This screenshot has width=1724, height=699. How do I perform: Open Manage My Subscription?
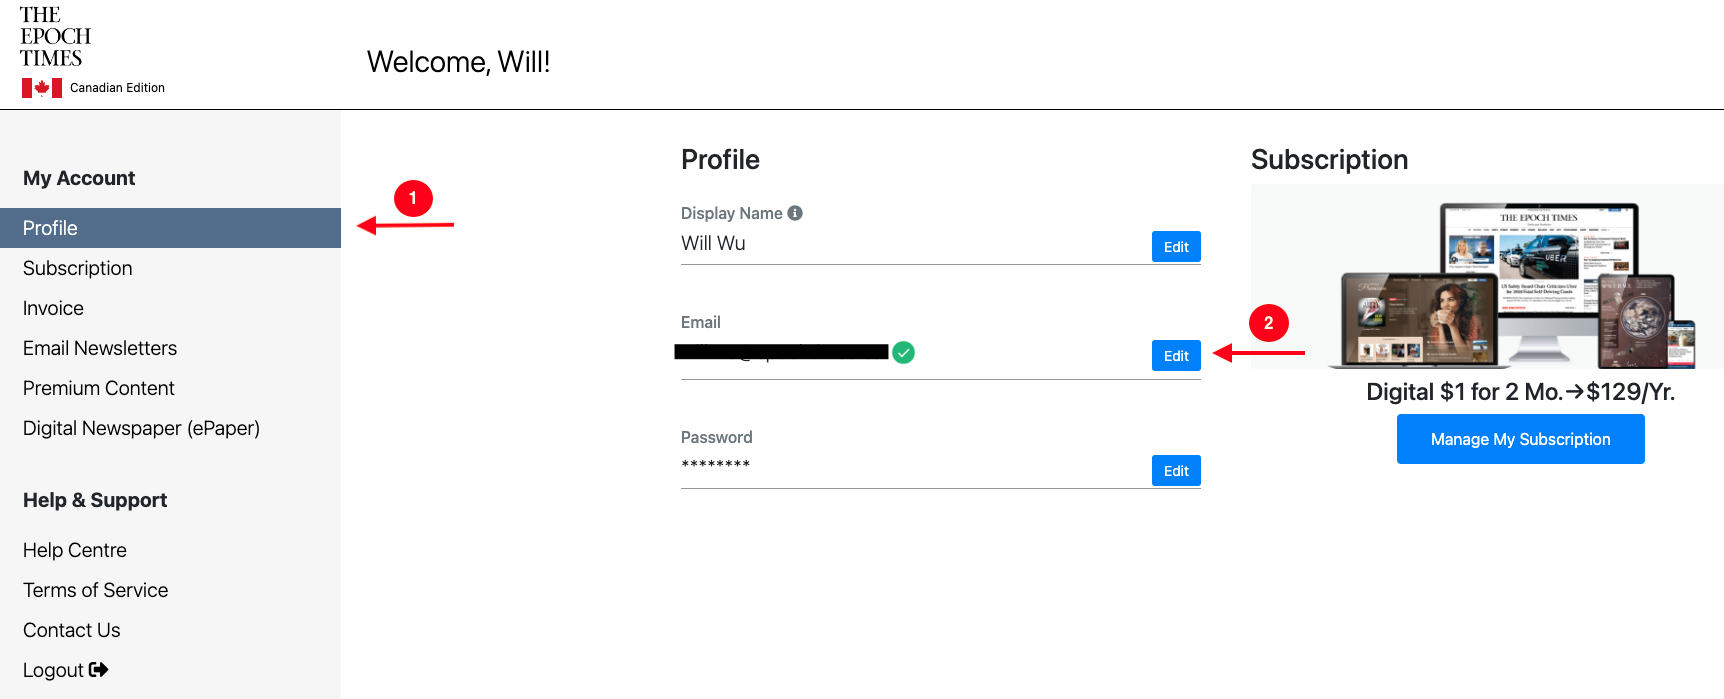point(1520,439)
